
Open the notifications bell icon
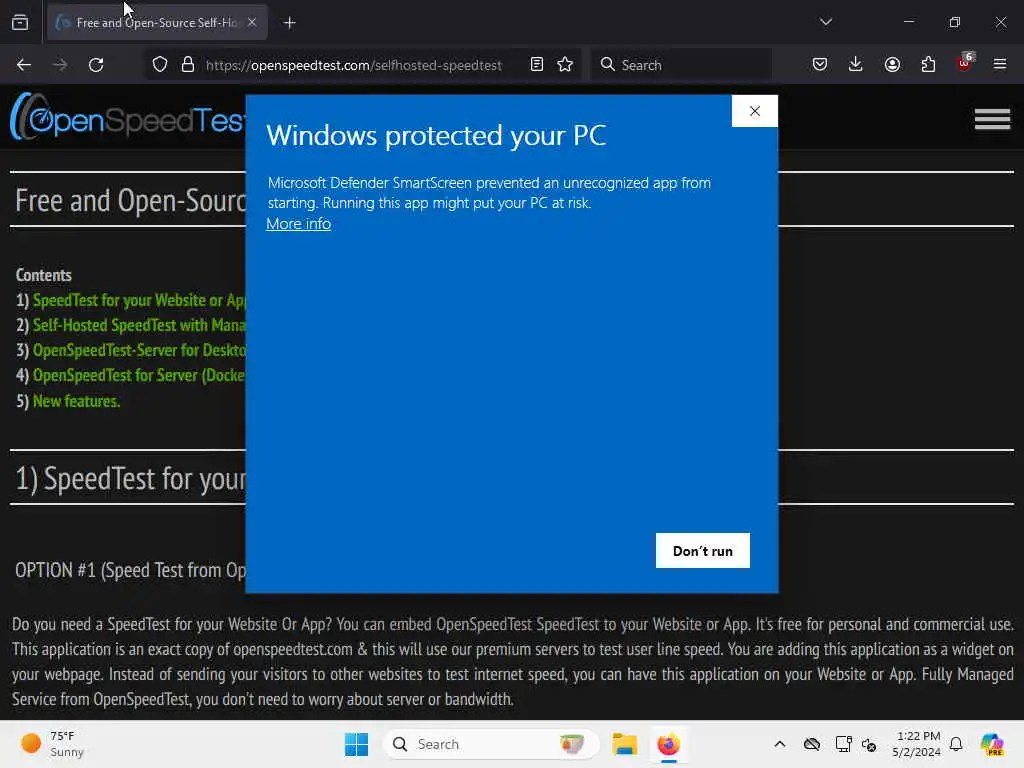point(956,744)
